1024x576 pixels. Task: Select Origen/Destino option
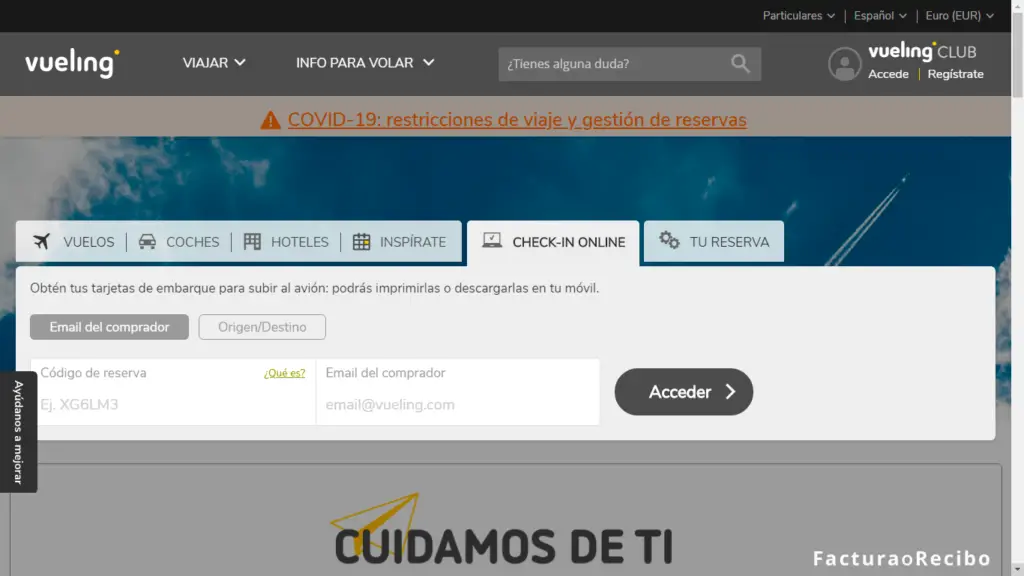(262, 327)
